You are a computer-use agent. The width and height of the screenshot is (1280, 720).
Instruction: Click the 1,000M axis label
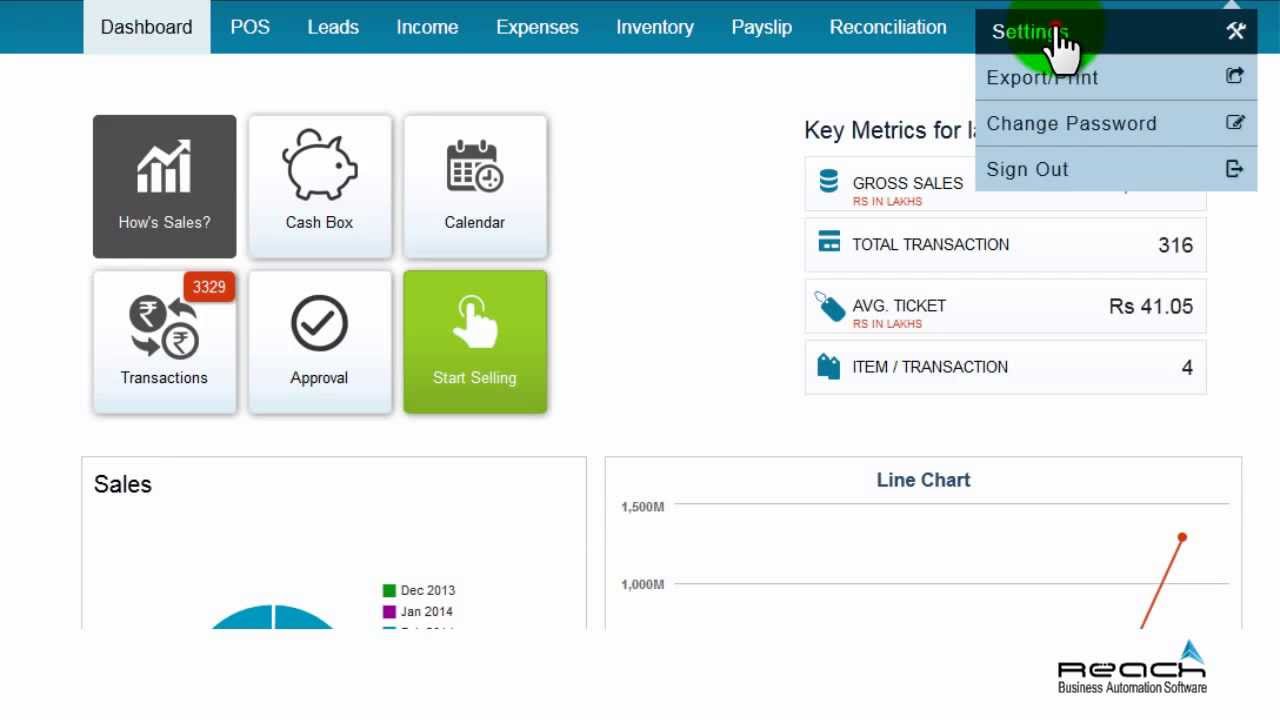[642, 584]
